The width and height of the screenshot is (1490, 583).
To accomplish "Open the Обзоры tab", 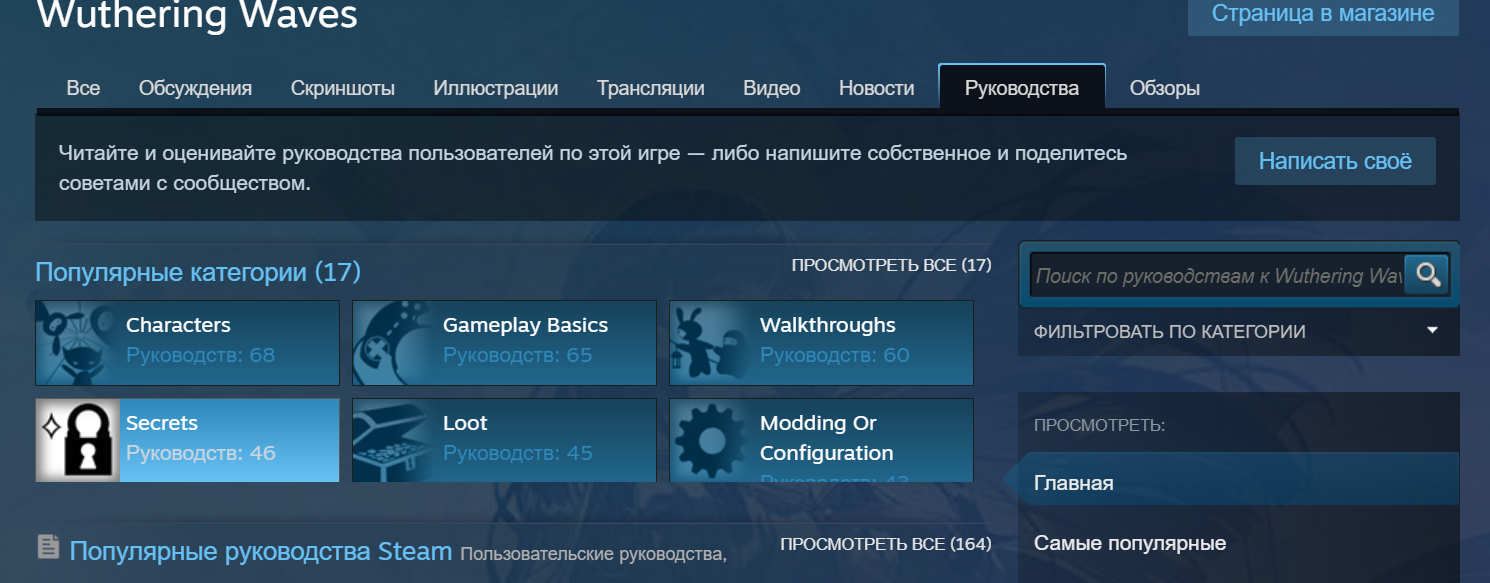I will pos(1165,88).
